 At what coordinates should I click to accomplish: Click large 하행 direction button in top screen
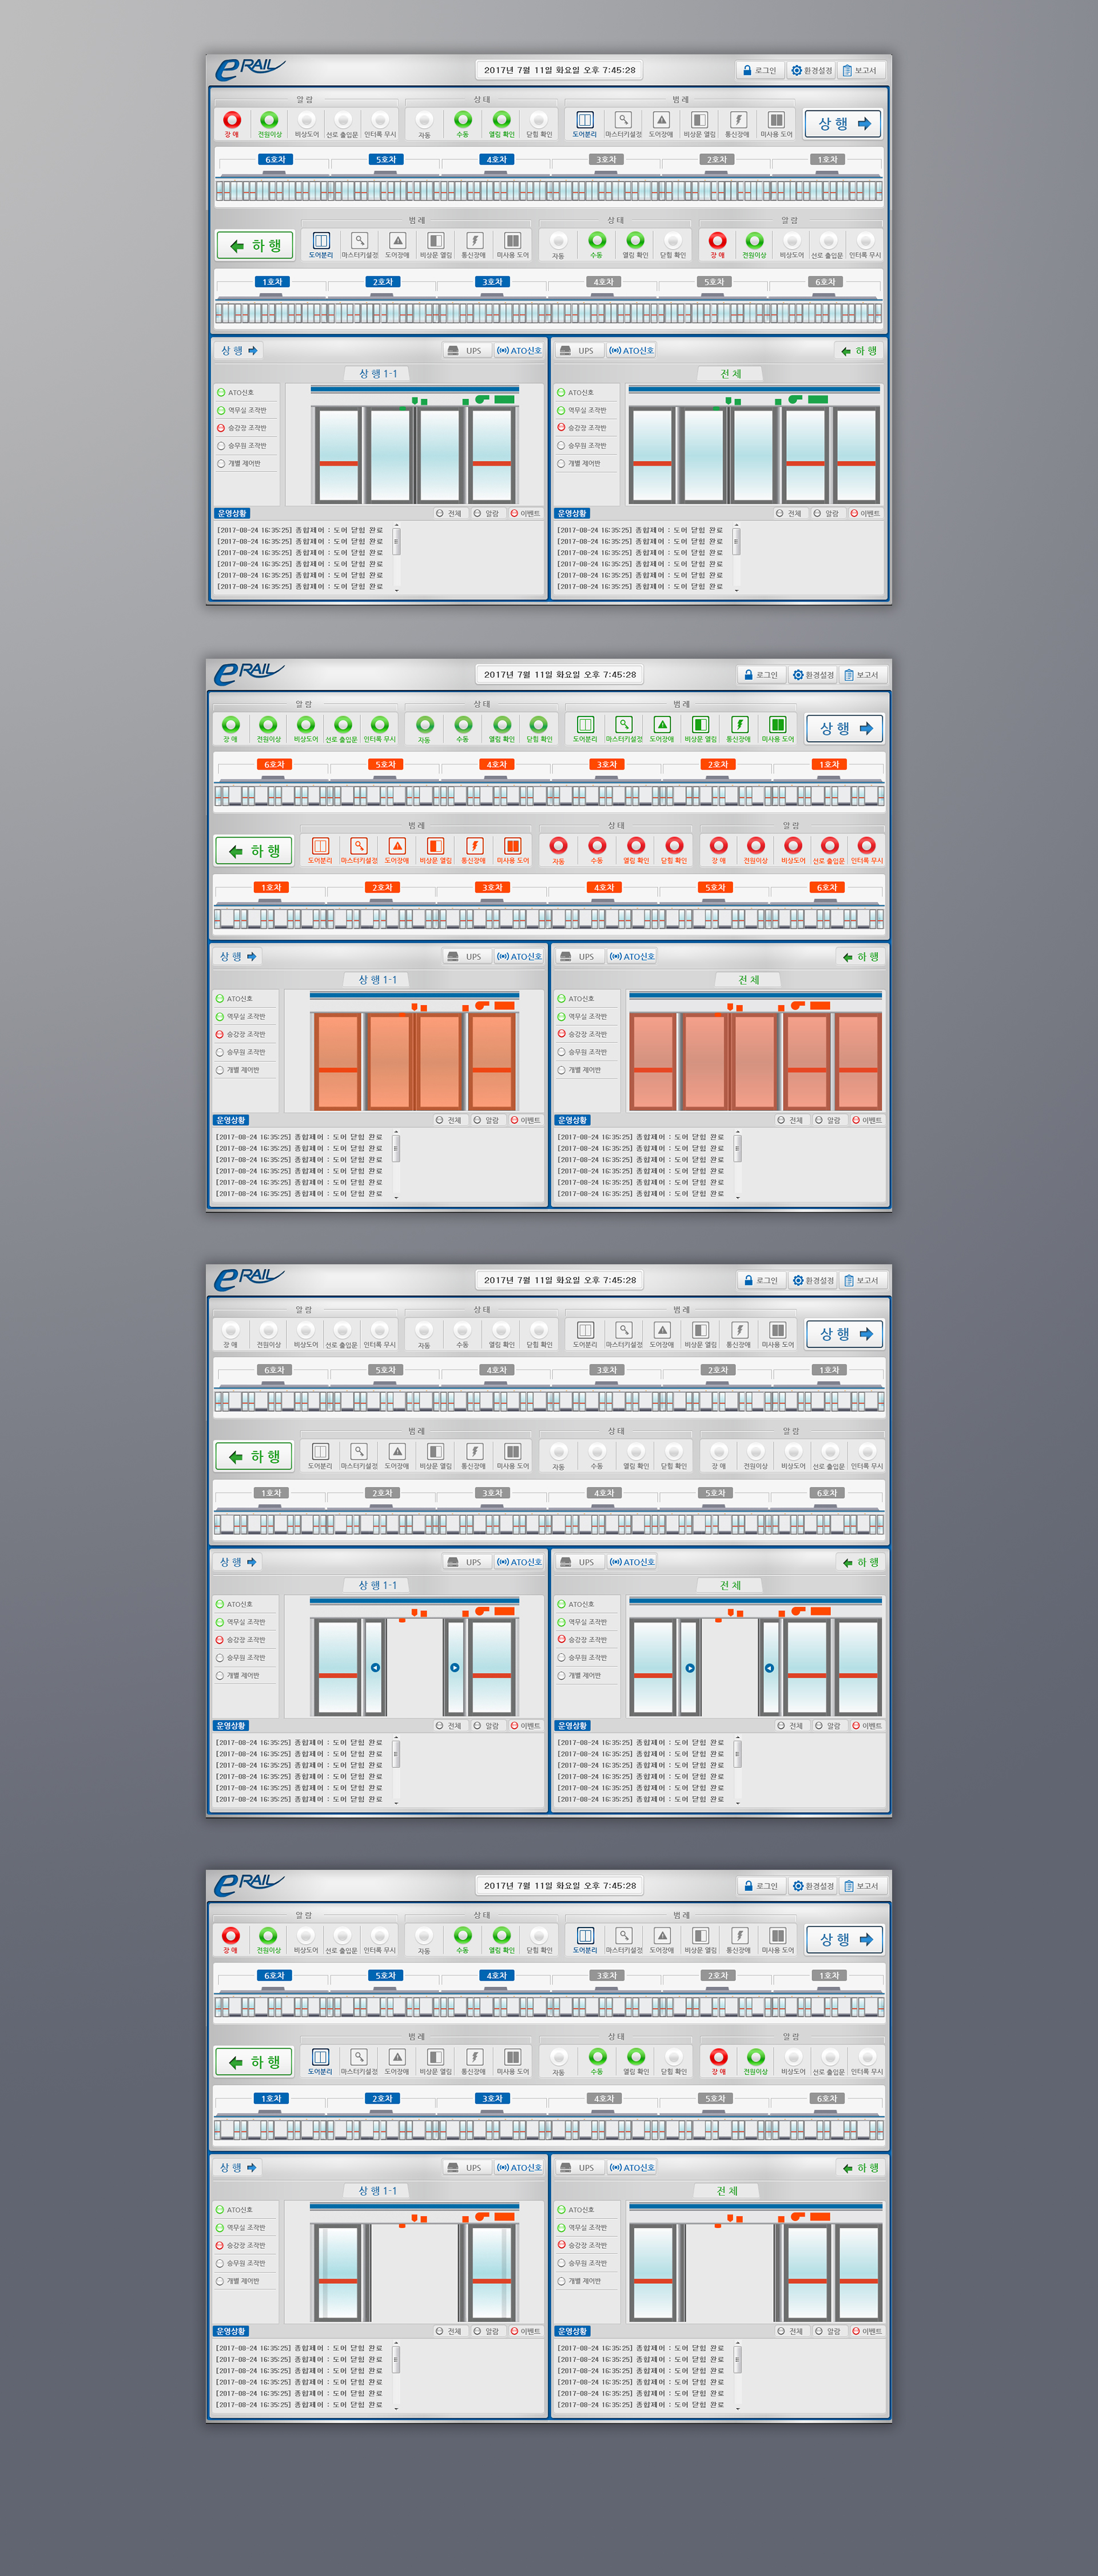[255, 246]
